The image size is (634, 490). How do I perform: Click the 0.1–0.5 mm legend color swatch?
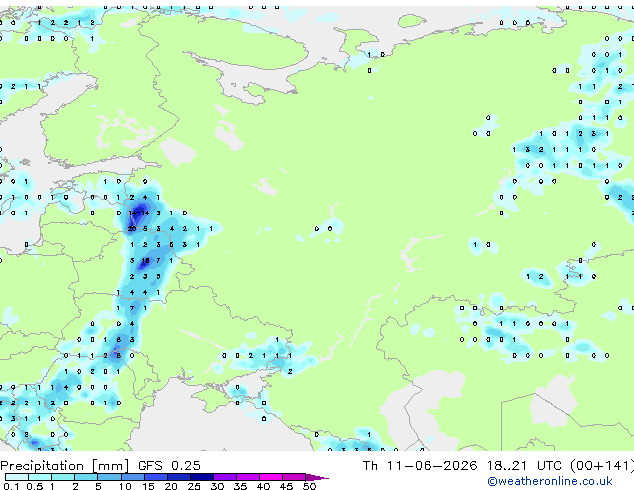click(x=17, y=477)
